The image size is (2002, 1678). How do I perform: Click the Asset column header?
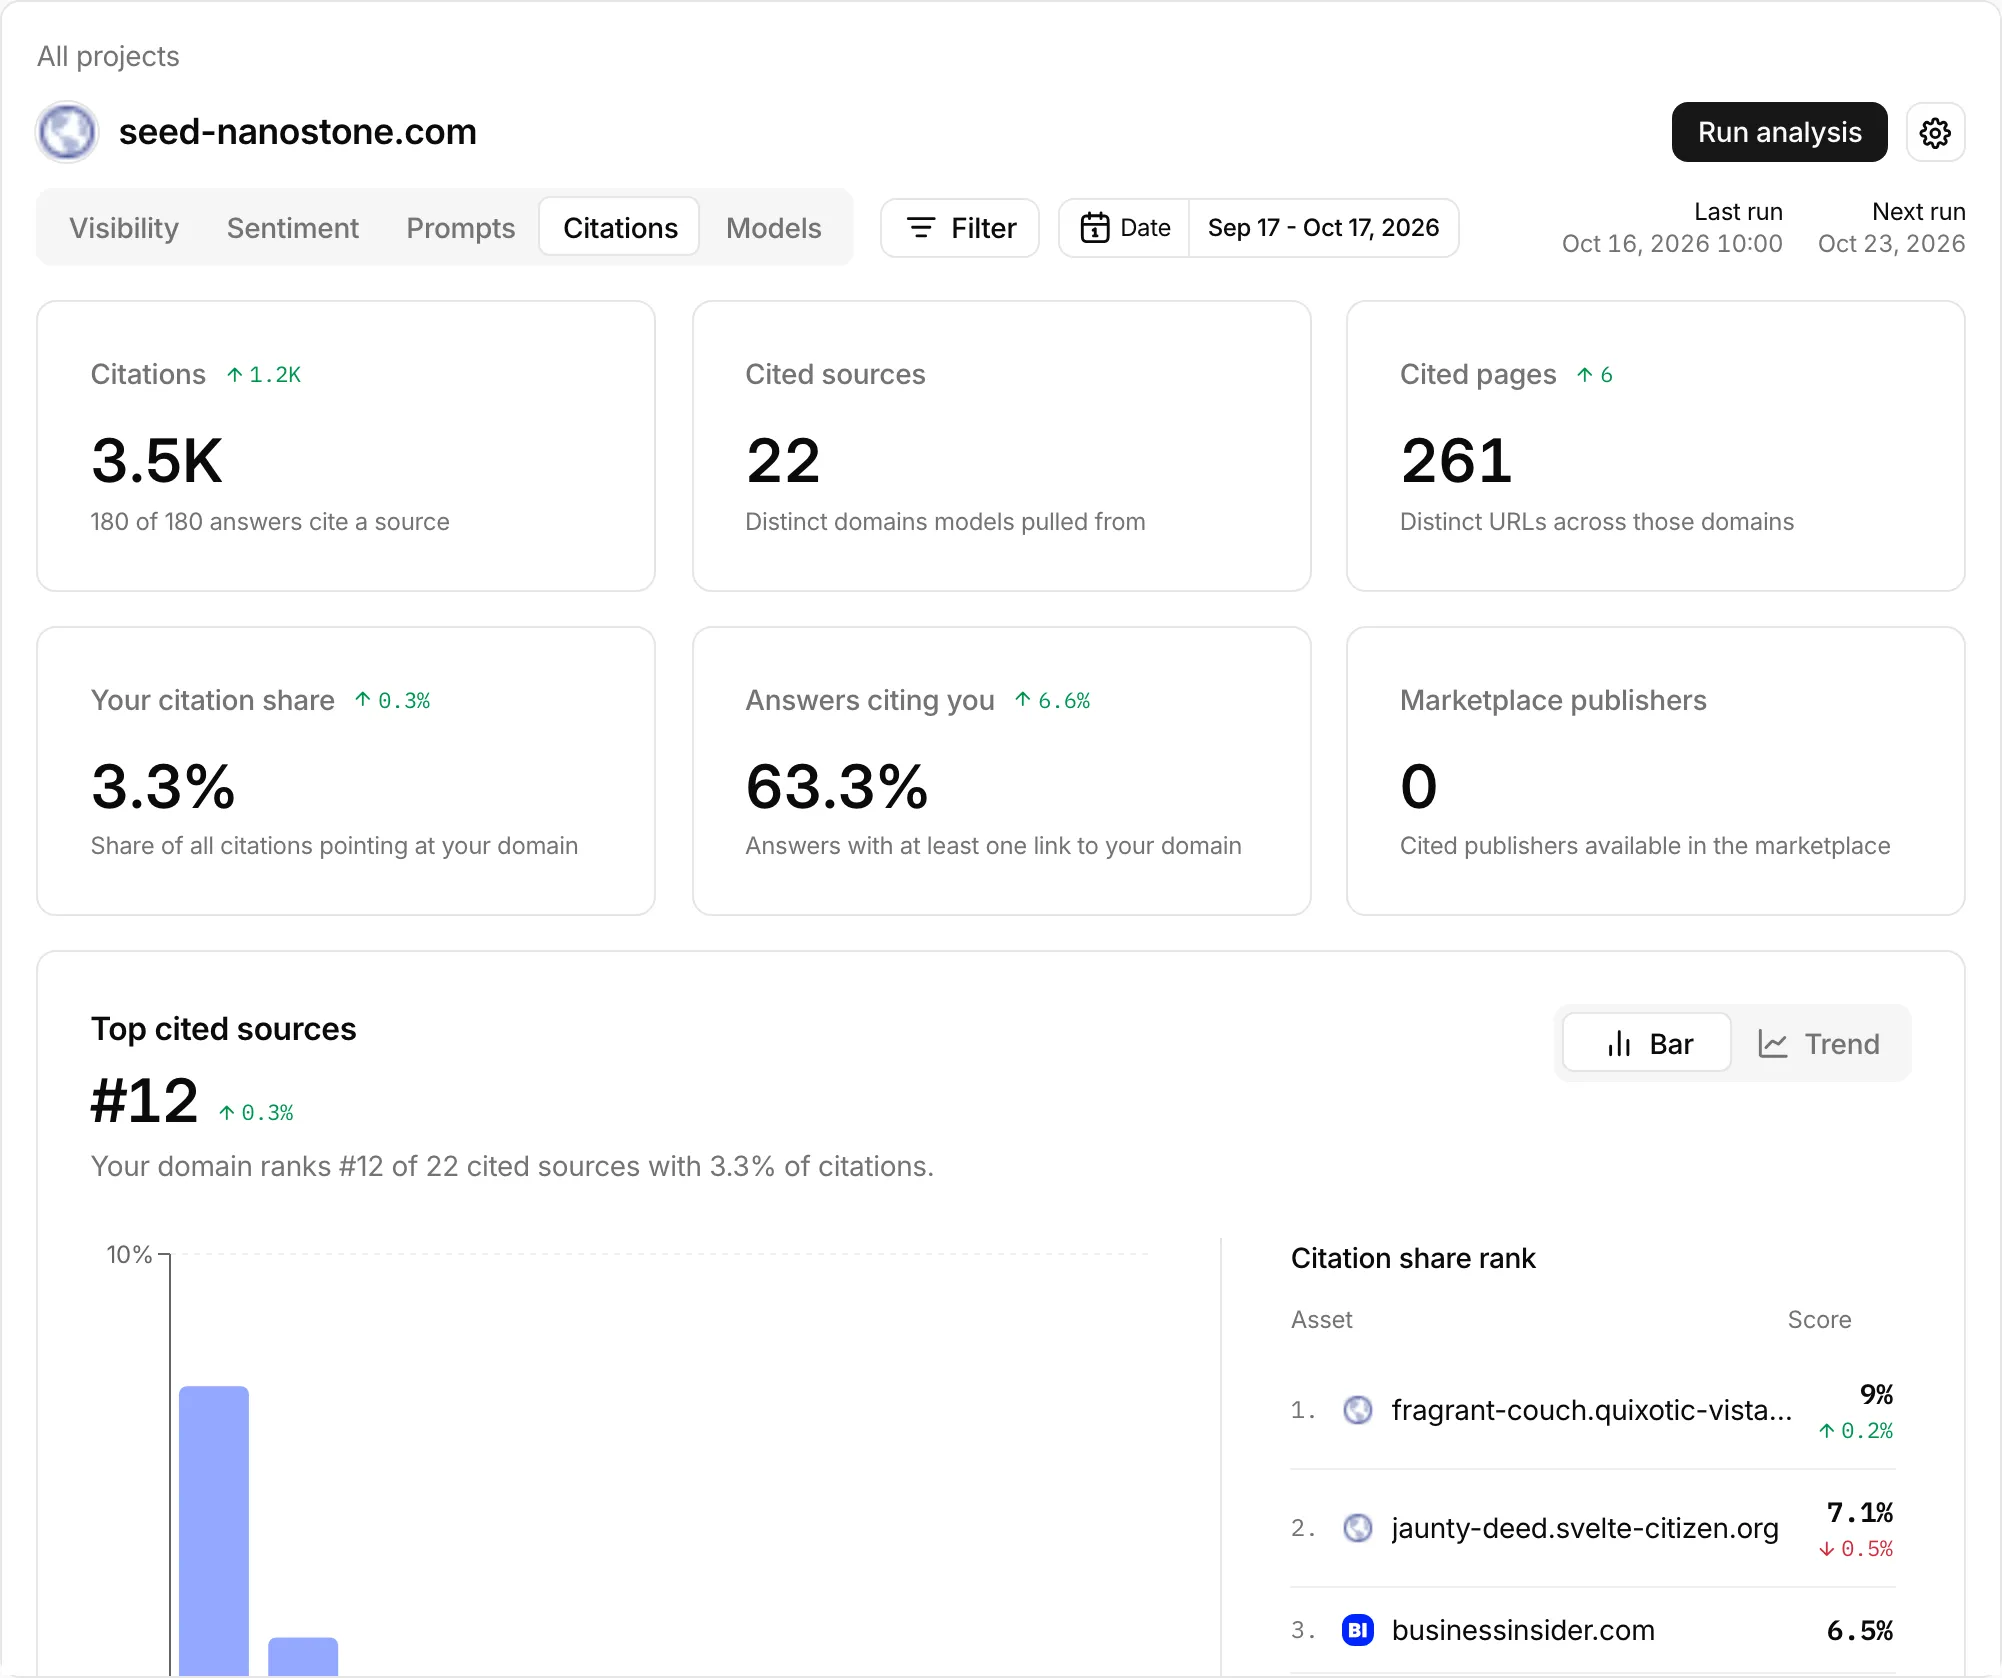coord(1321,1320)
